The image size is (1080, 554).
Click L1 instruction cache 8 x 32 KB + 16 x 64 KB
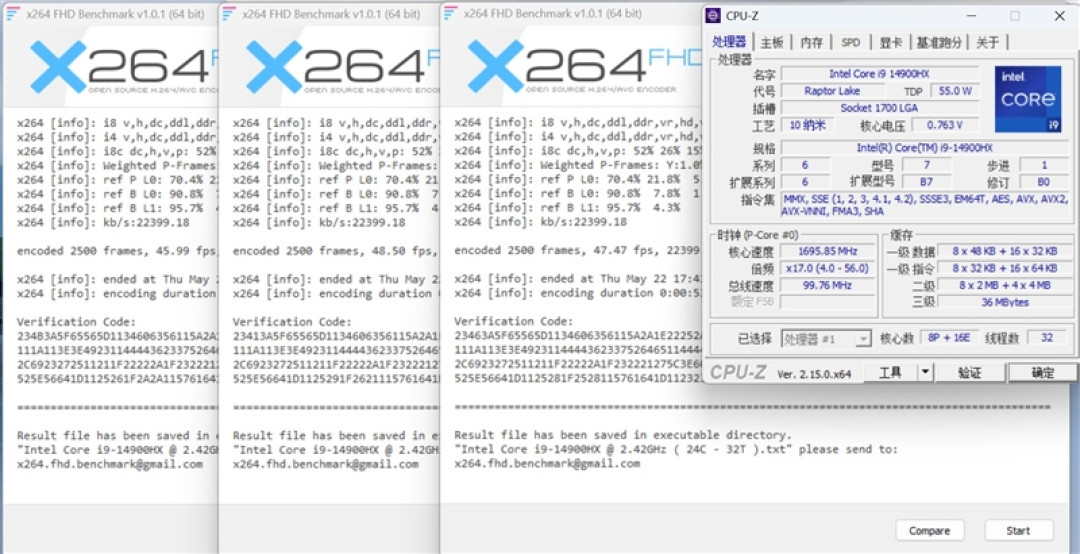1004,268
